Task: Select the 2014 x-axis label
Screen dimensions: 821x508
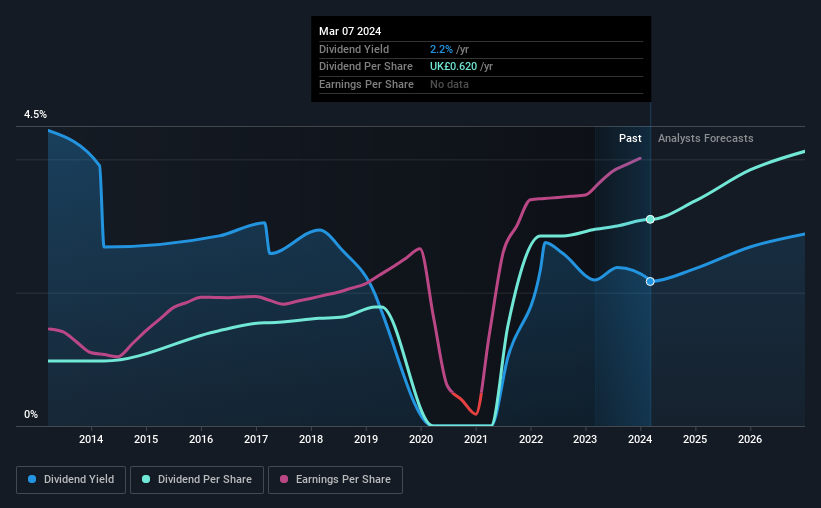Action: pyautogui.click(x=91, y=439)
